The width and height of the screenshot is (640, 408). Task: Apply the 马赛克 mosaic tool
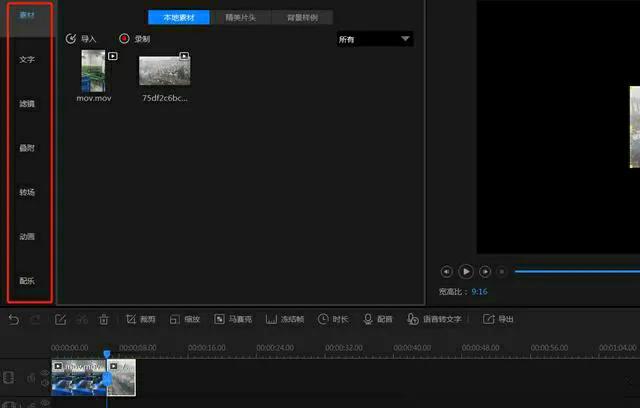(233, 319)
